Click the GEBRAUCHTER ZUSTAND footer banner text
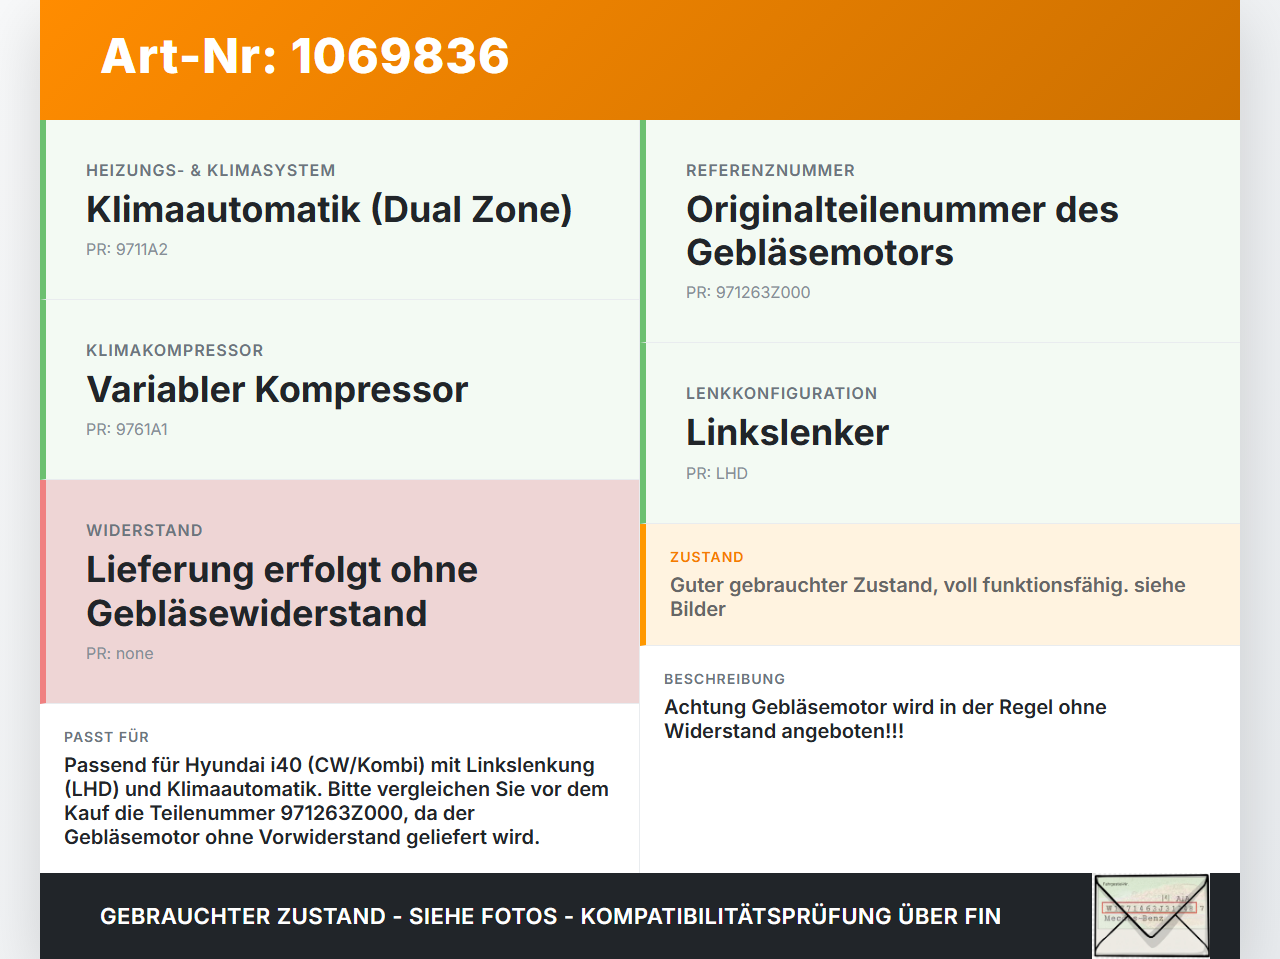The image size is (1280, 959). (550, 916)
